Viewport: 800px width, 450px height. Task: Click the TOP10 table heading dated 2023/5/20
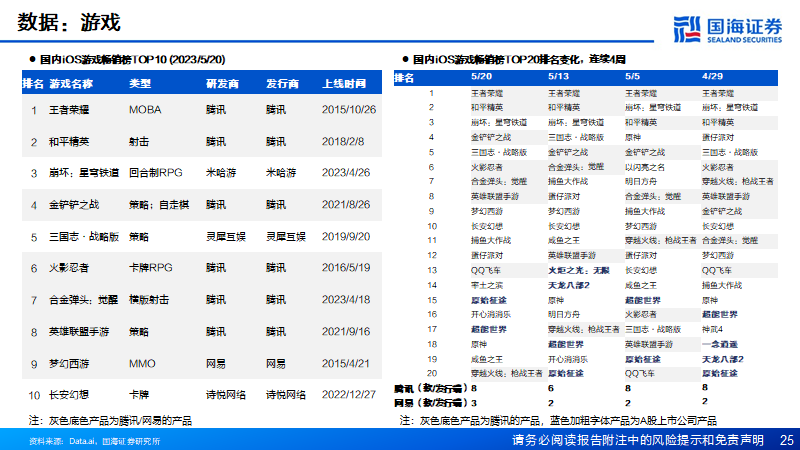click(132, 59)
